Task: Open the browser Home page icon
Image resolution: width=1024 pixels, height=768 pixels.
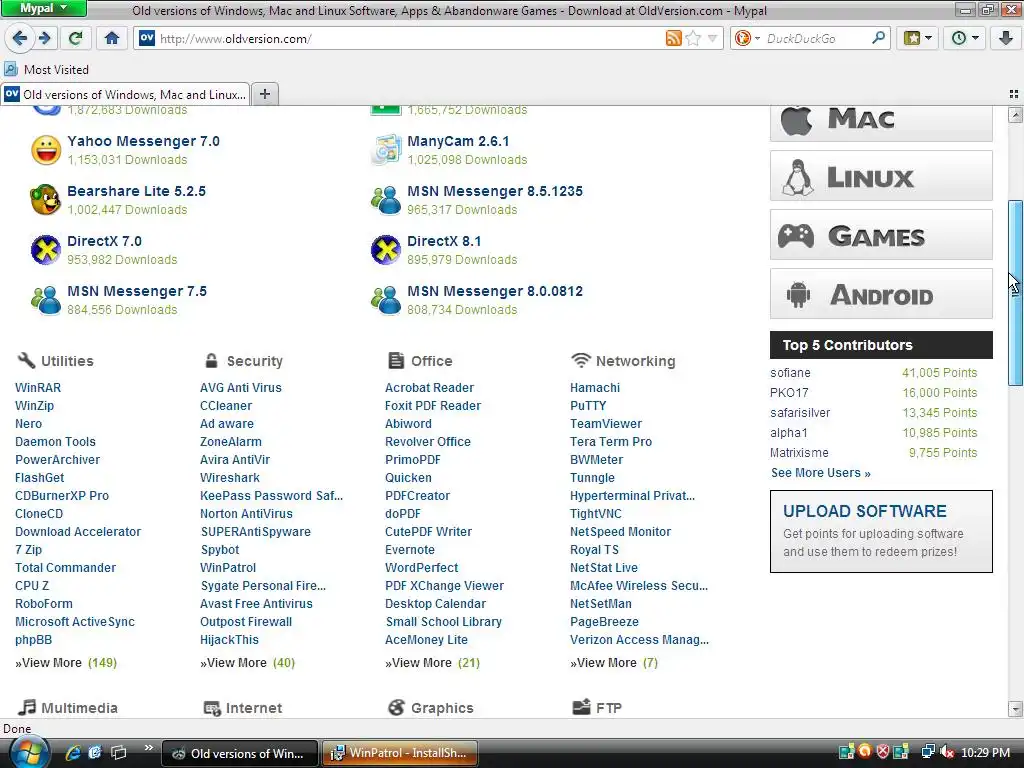Action: pyautogui.click(x=112, y=39)
